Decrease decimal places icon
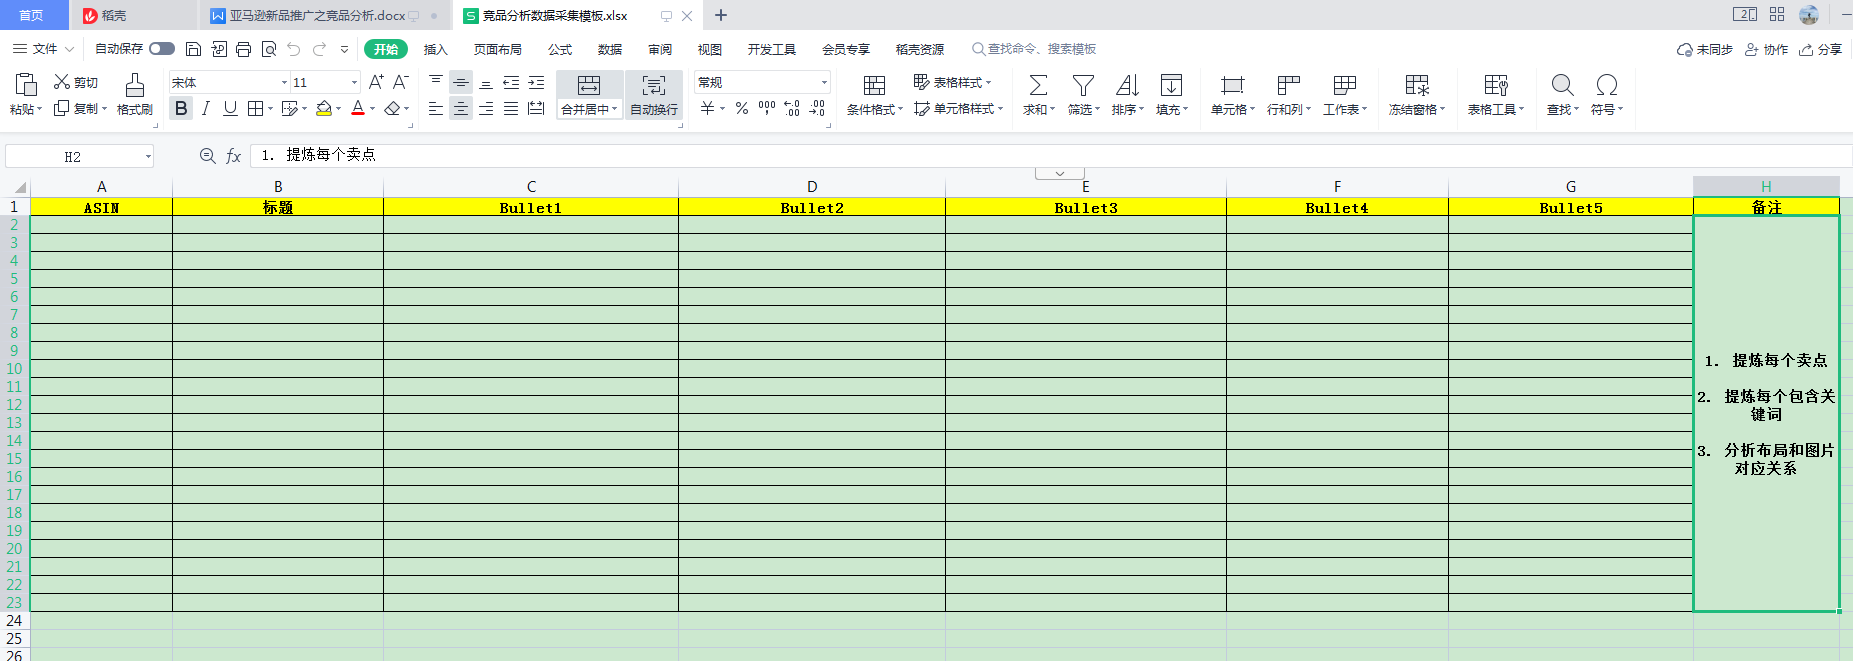The image size is (1853, 661). pos(817,108)
